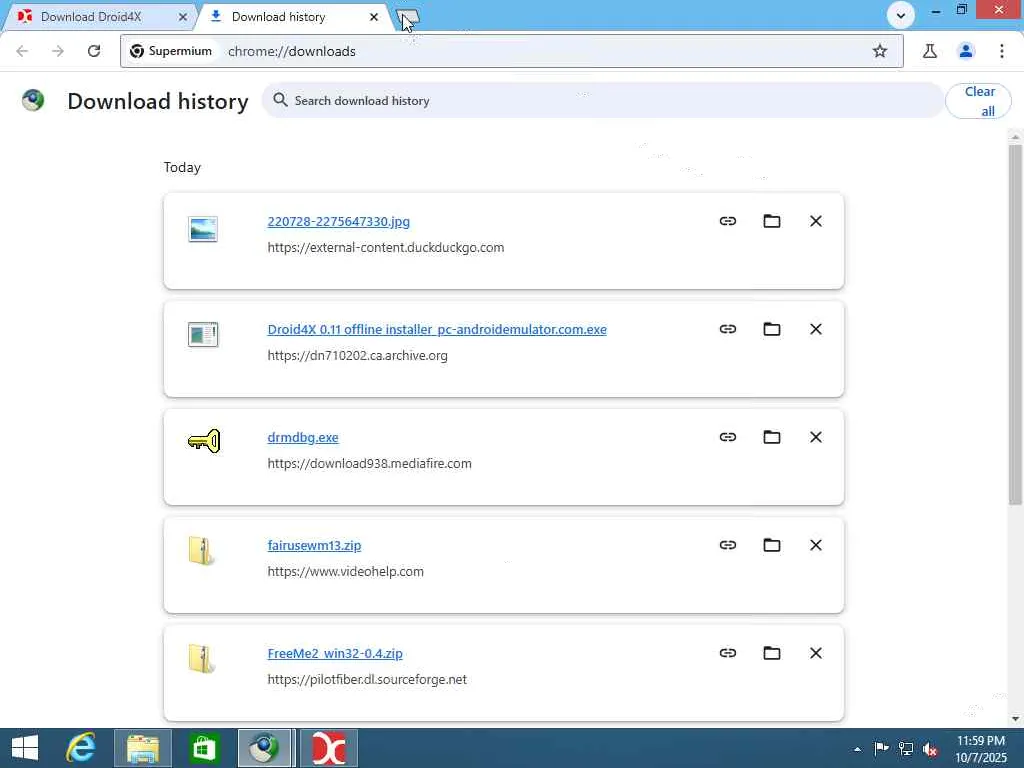The width and height of the screenshot is (1024, 768).
Task: Copy download link for fairusewm13.zip
Action: coord(728,545)
